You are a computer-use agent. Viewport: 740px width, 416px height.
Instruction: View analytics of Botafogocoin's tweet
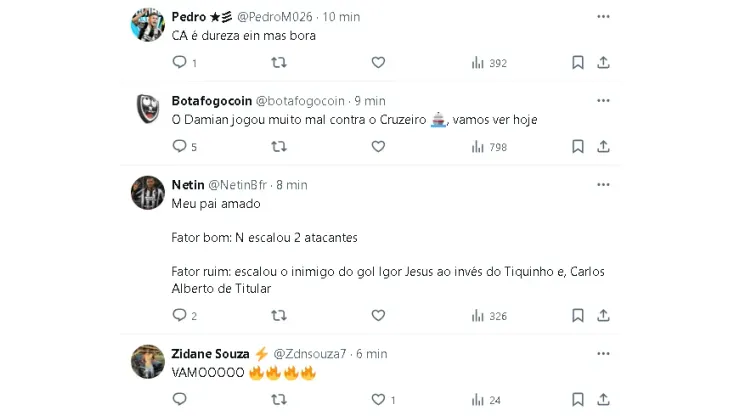pyautogui.click(x=489, y=146)
